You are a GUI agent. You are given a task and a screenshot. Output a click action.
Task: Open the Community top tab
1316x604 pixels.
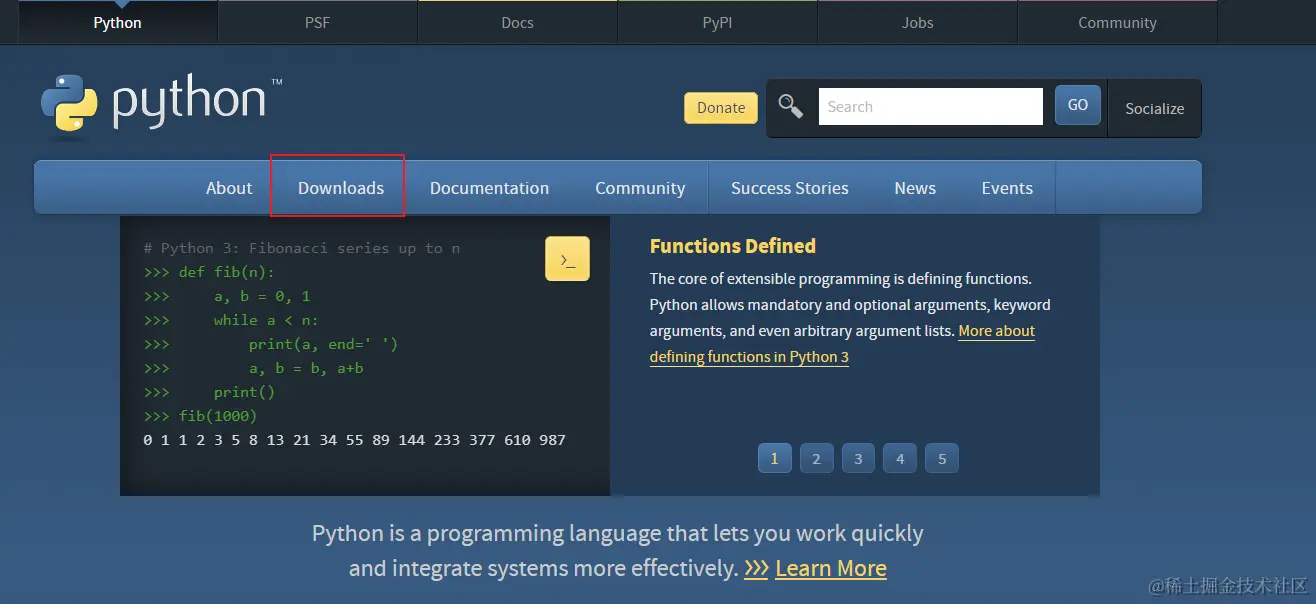1117,23
